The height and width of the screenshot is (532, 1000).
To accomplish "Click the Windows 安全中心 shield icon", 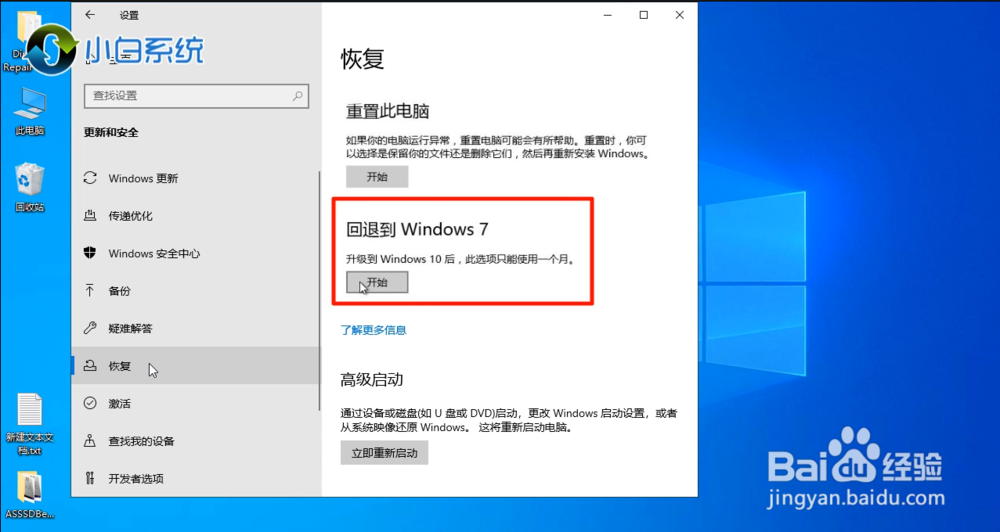I will 90,253.
